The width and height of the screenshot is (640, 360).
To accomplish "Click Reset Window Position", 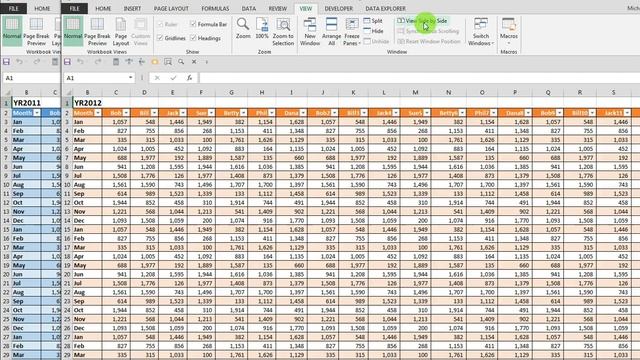I will [429, 41].
